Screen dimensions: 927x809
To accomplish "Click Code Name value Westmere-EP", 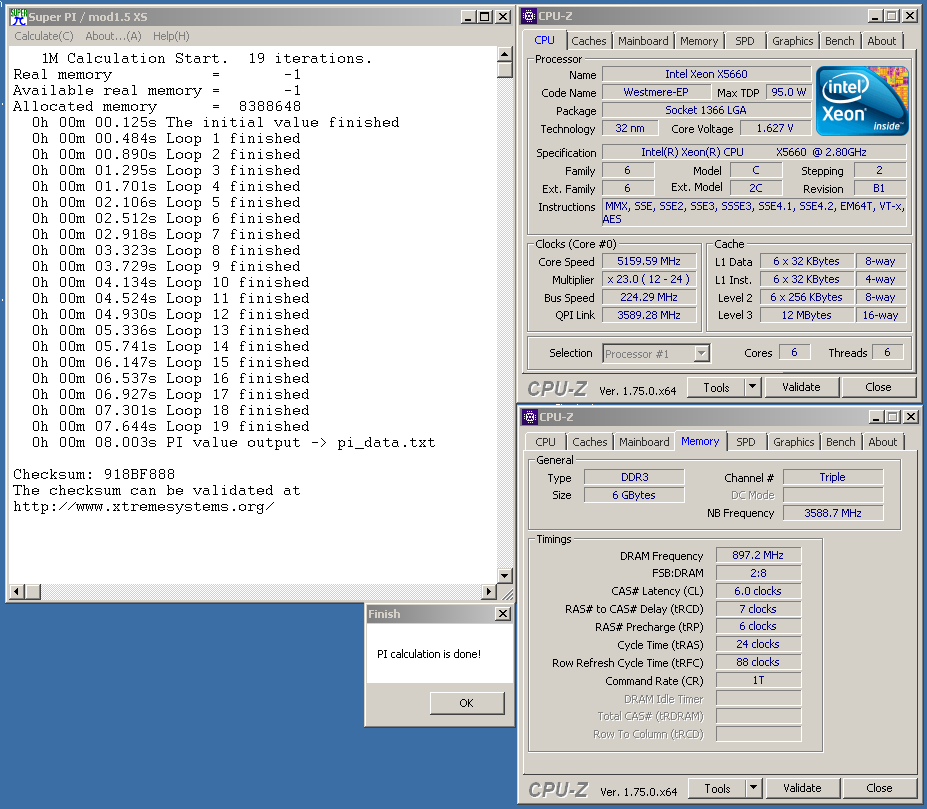I will tap(656, 92).
